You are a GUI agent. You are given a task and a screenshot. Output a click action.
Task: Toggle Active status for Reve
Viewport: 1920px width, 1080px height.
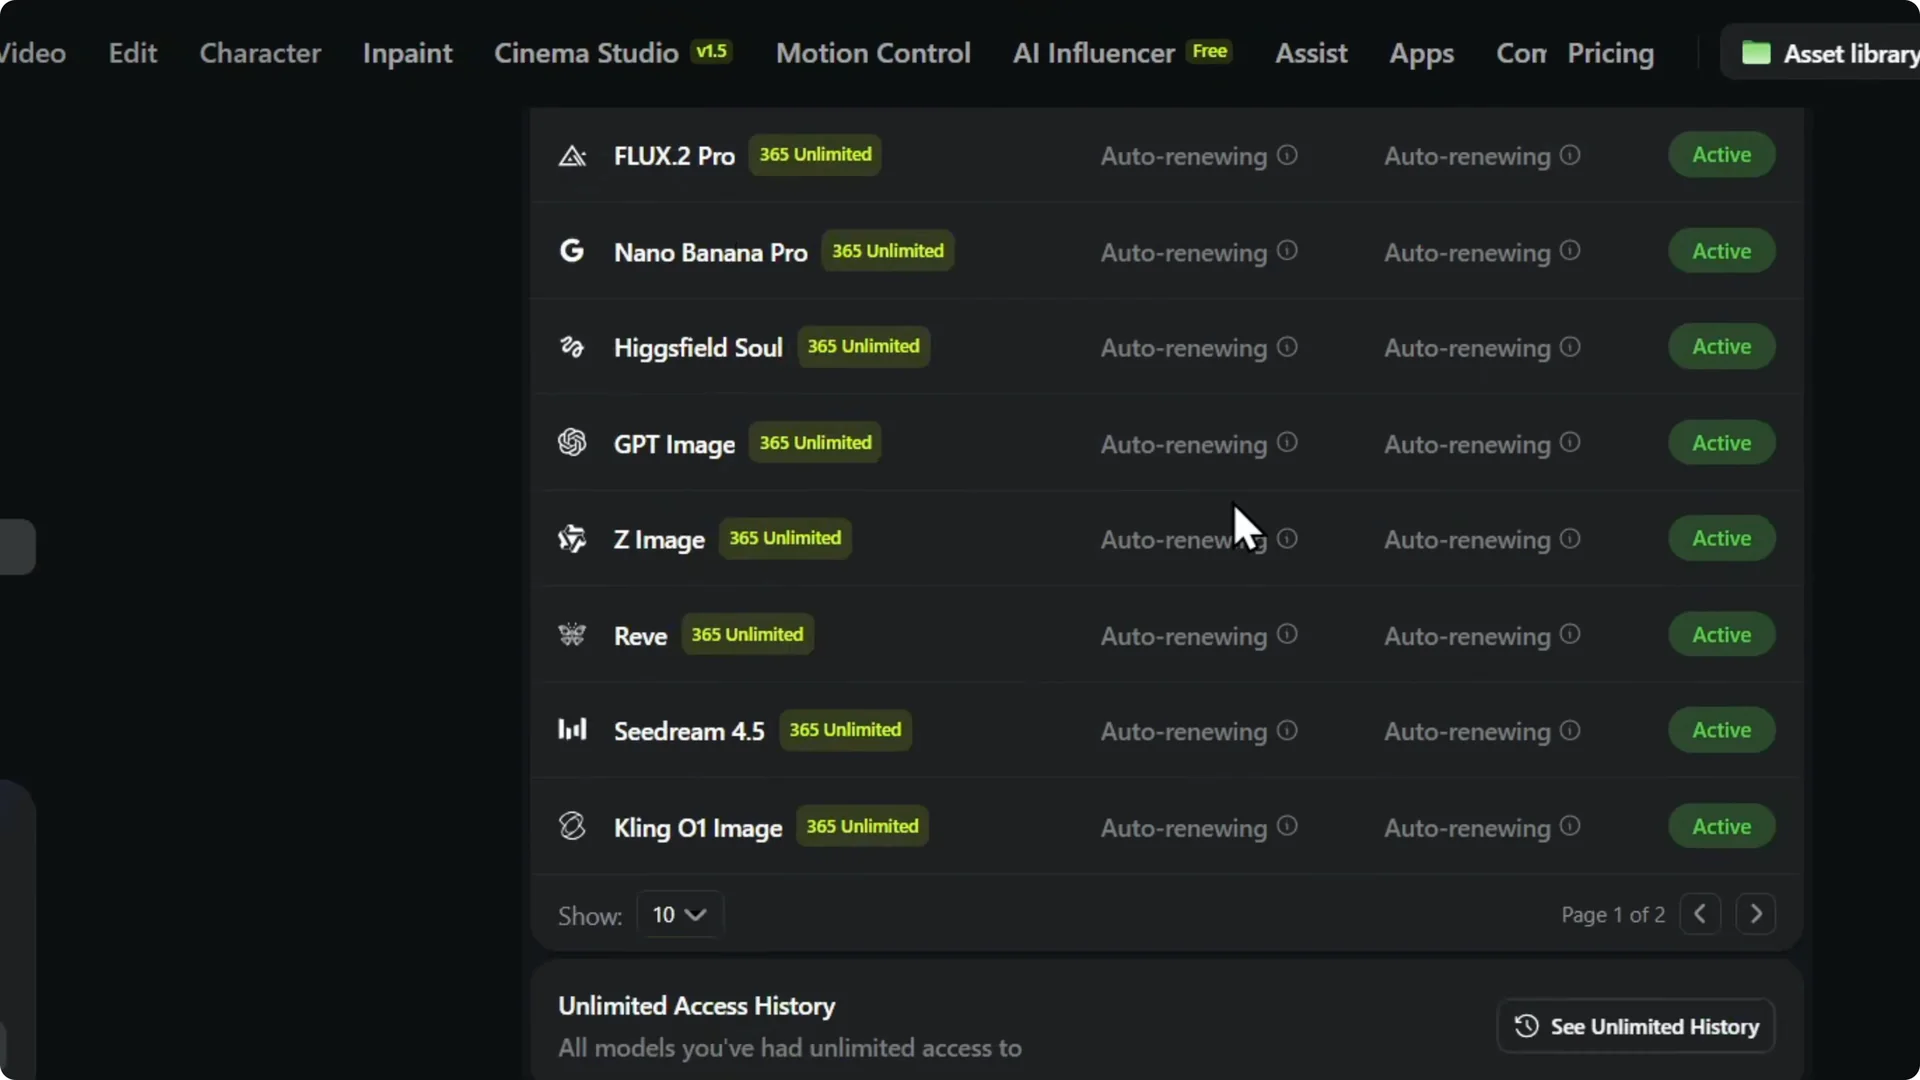(x=1721, y=634)
